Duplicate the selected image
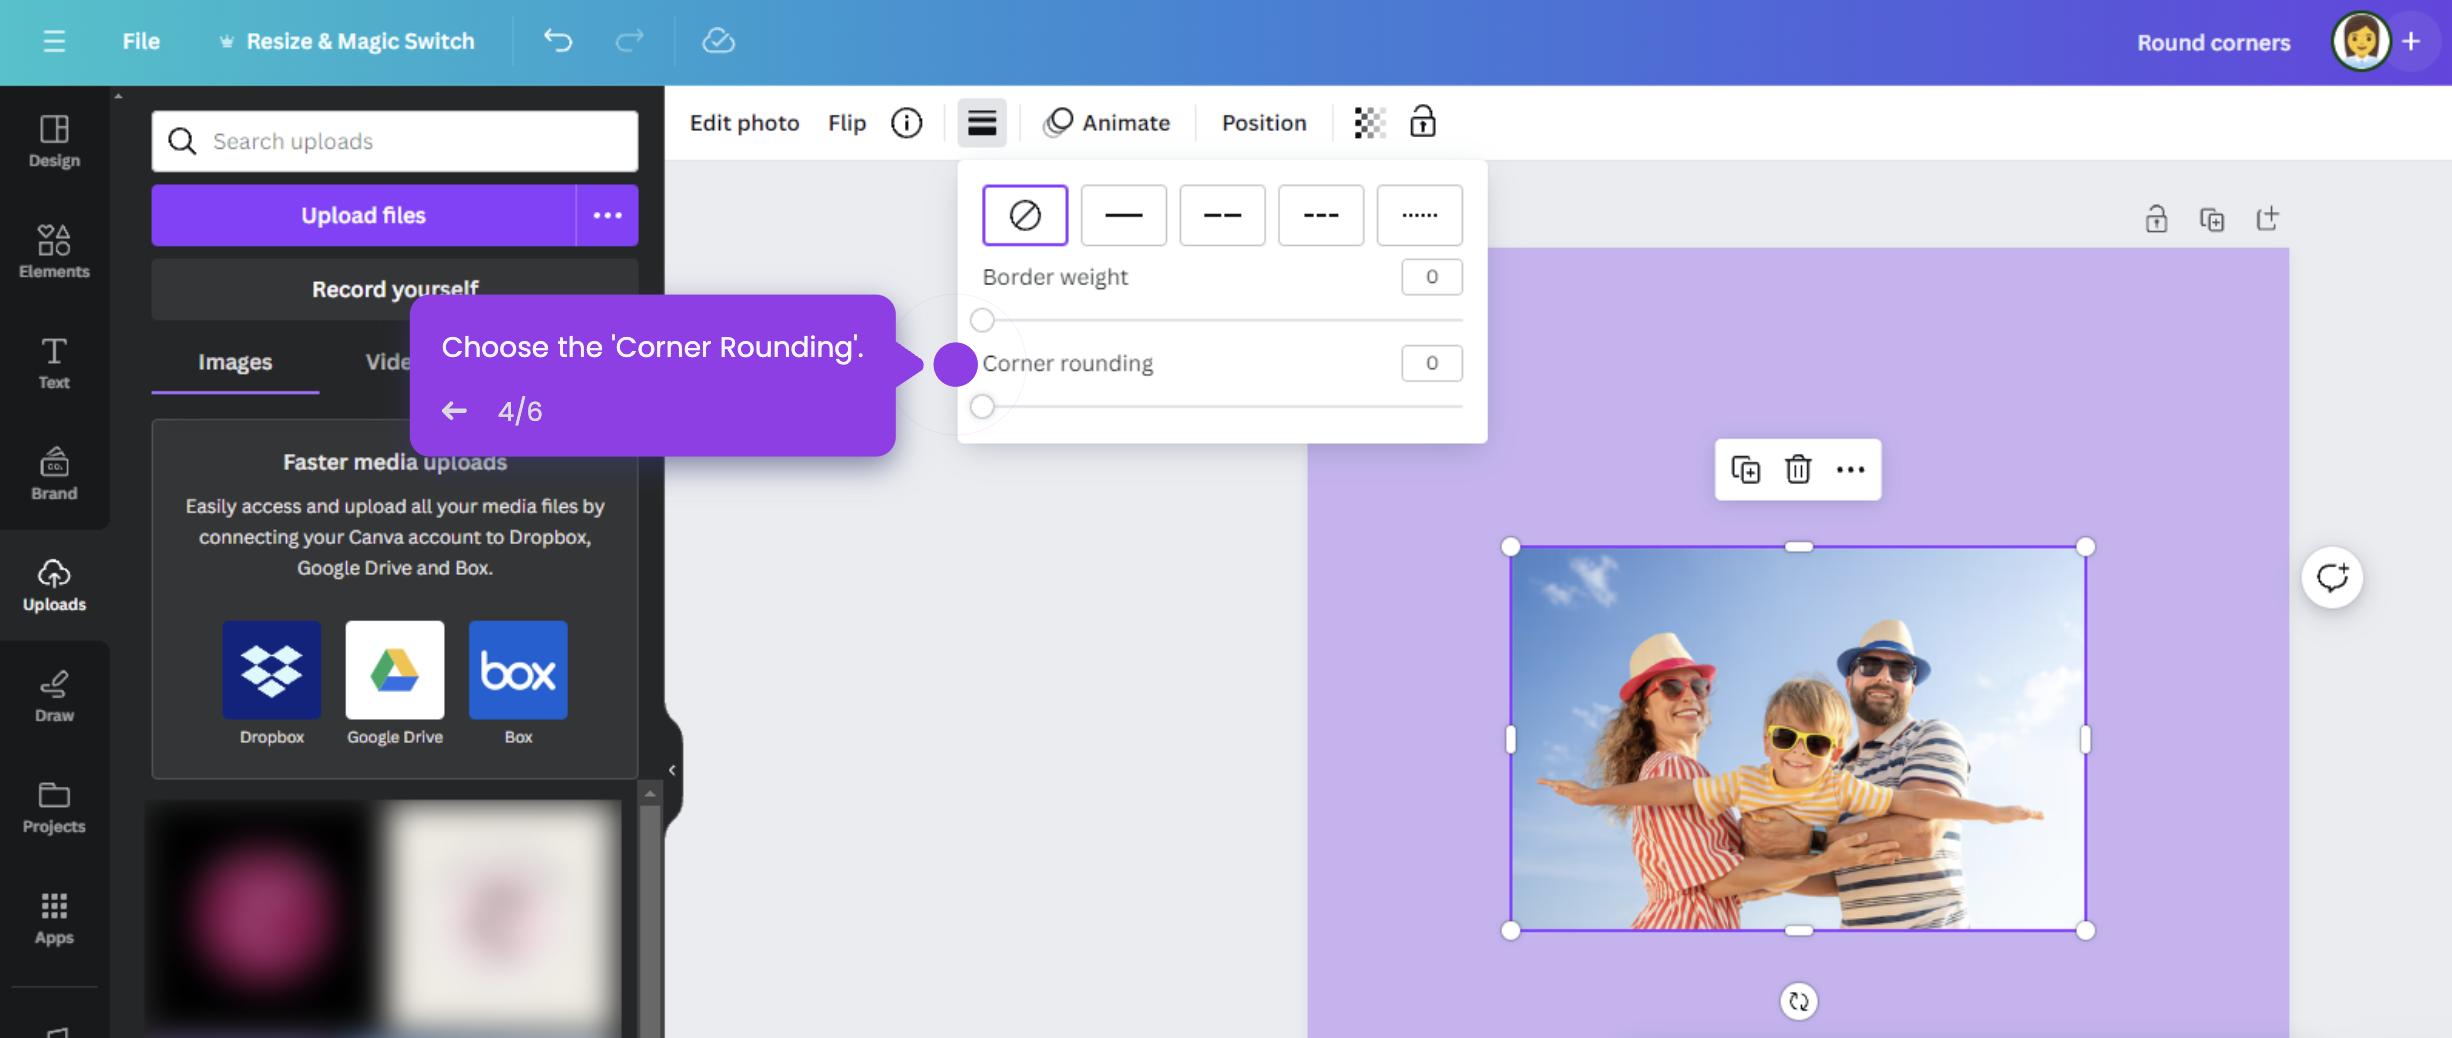Viewport: 2452px width, 1038px height. [1745, 469]
